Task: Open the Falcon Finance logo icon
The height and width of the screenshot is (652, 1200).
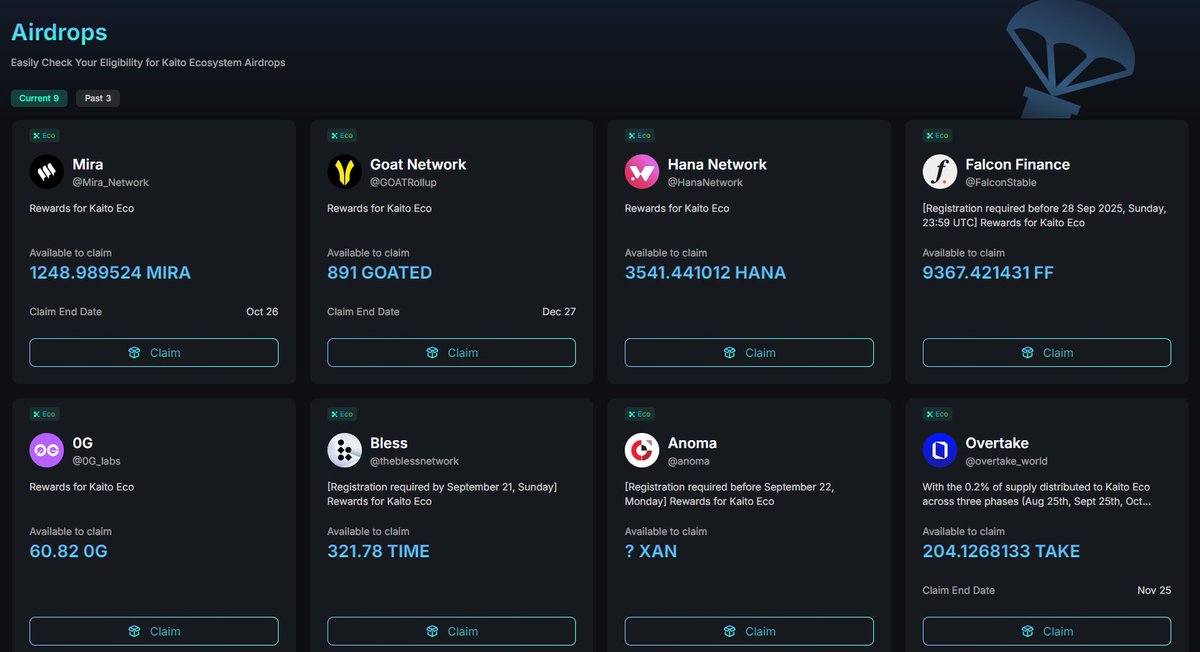Action: [940, 172]
